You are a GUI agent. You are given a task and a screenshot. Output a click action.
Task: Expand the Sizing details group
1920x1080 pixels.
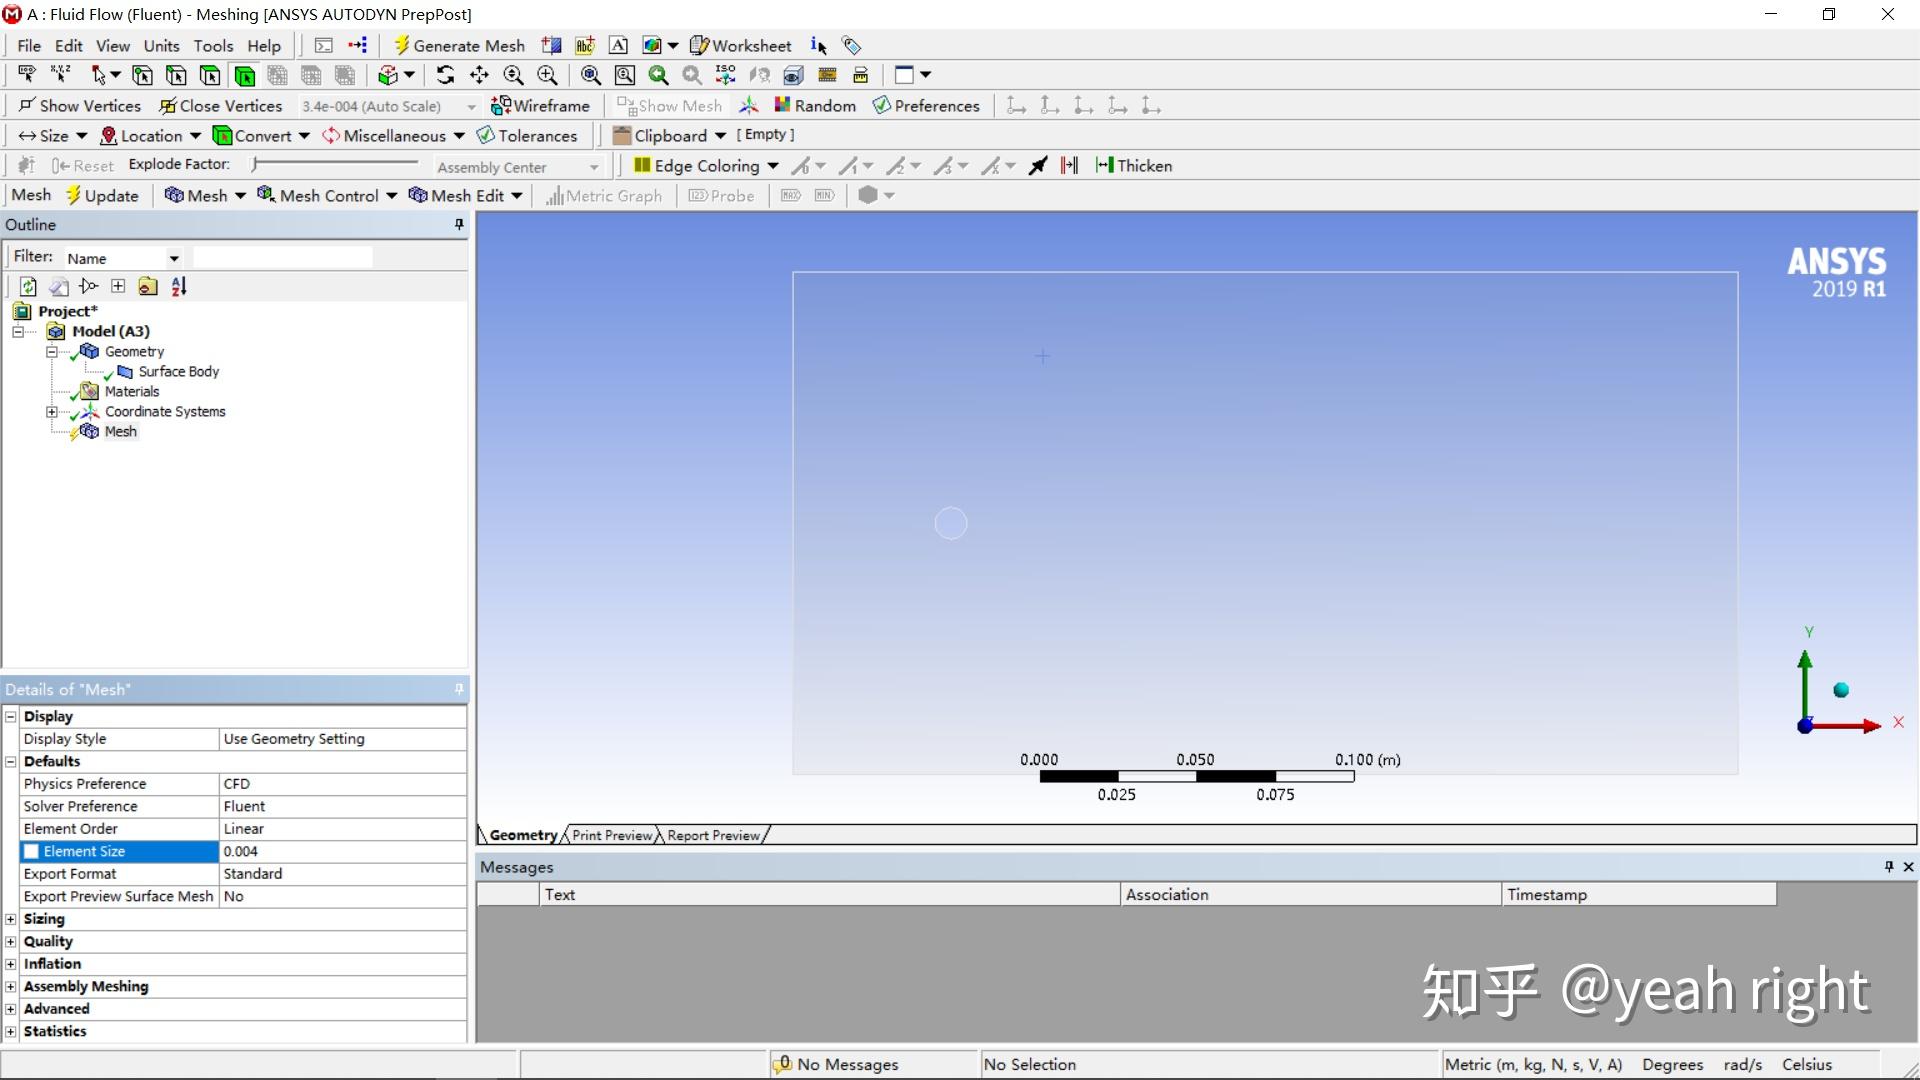click(x=11, y=919)
